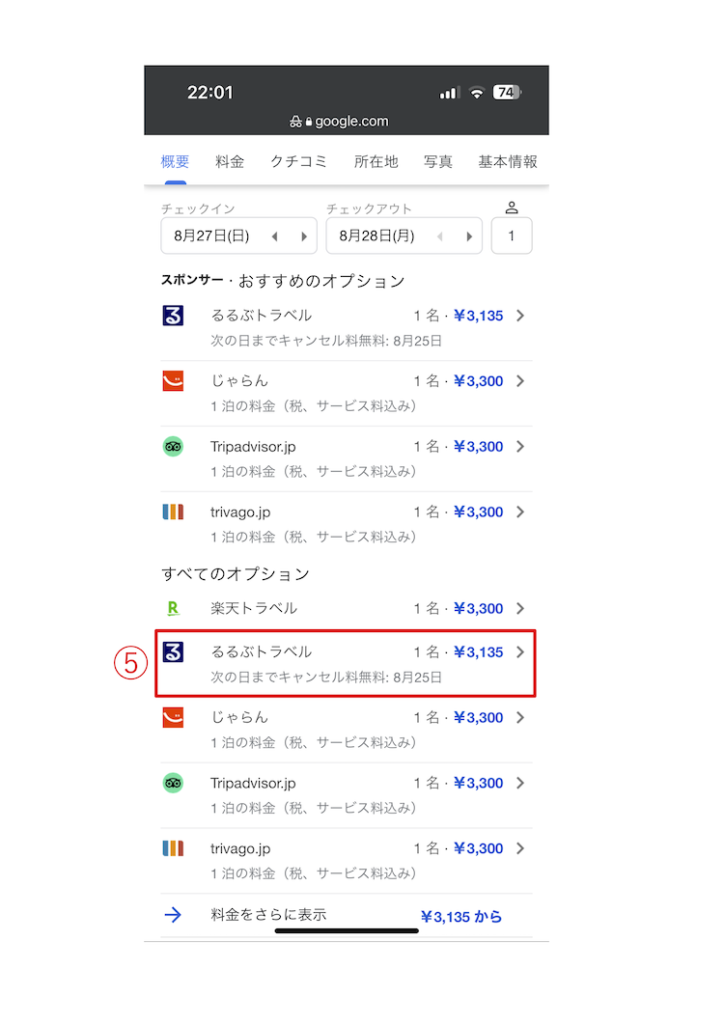Screen dimensions: 724x1024
Task: Click the Wi-Fi status icon
Action: [477, 93]
